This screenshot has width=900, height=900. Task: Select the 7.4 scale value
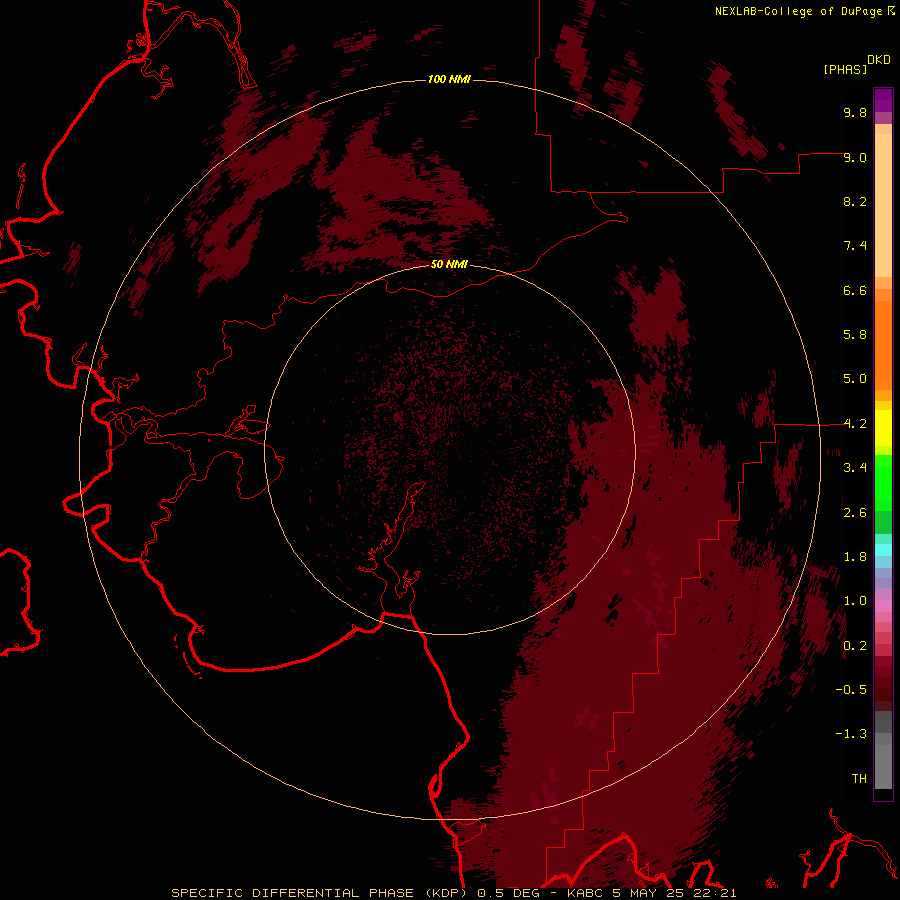pyautogui.click(x=855, y=246)
